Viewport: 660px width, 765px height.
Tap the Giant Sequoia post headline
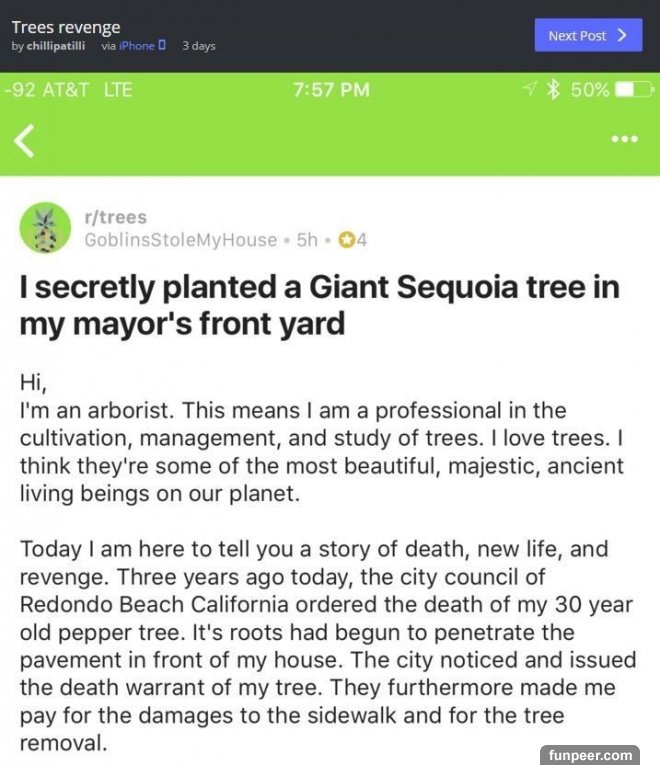[320, 305]
